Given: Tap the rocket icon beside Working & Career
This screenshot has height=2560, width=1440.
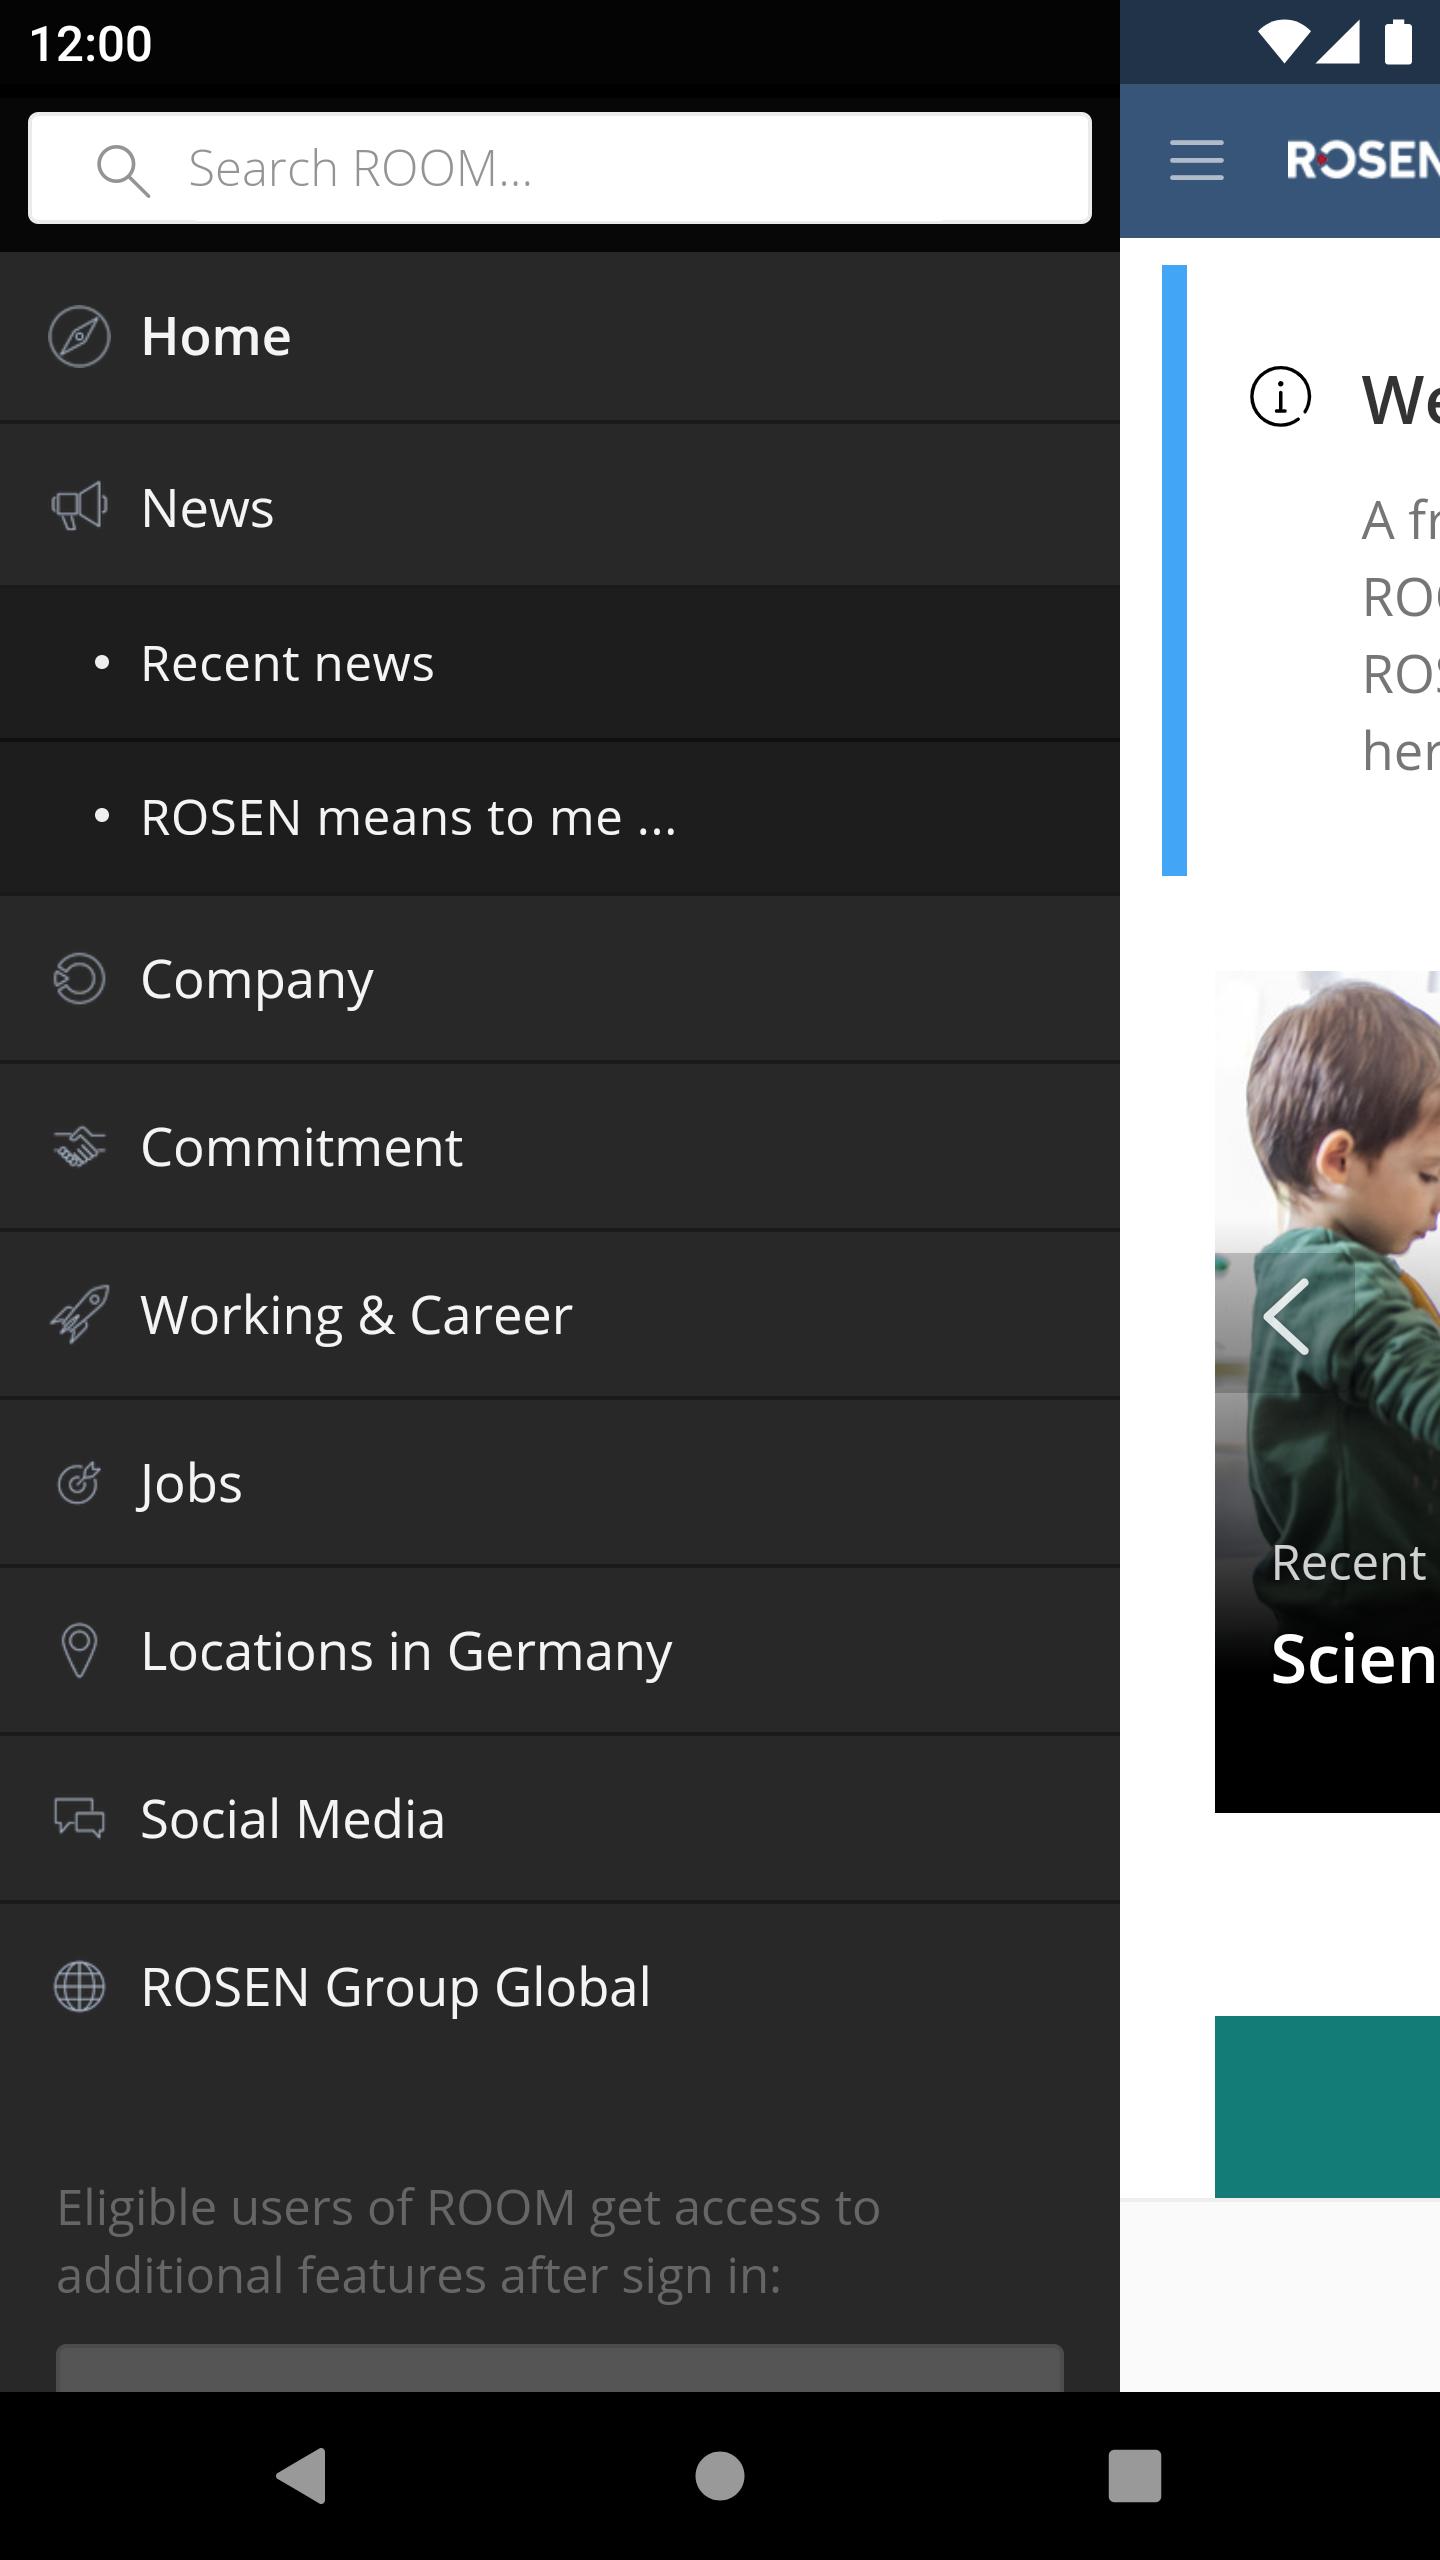Looking at the screenshot, I should pos(79,1314).
